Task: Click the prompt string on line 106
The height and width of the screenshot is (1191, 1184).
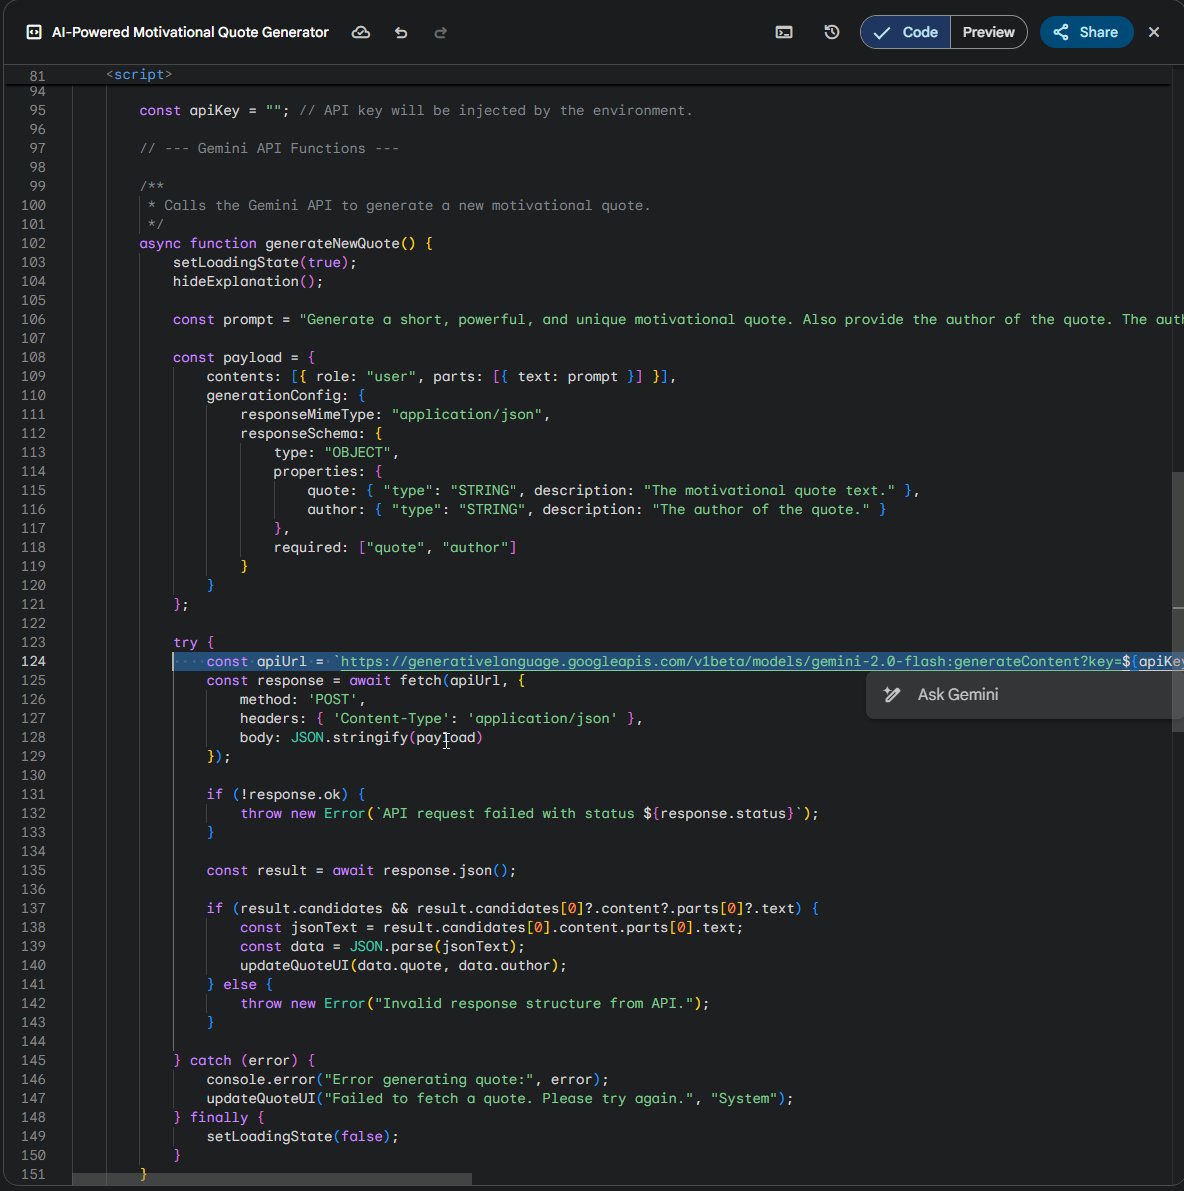Action: [x=740, y=319]
